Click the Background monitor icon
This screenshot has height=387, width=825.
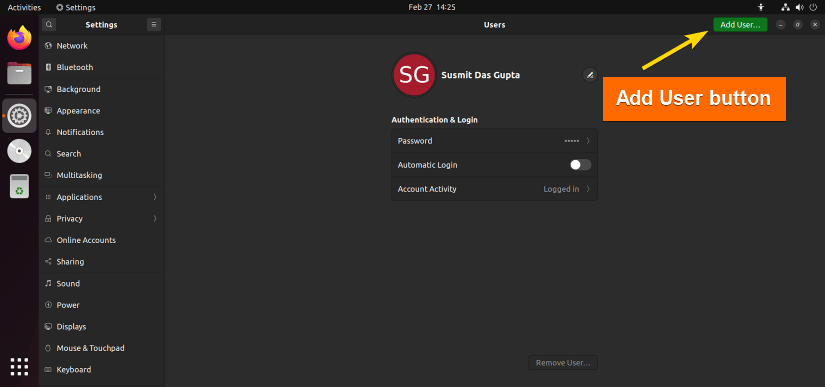pyautogui.click(x=48, y=89)
